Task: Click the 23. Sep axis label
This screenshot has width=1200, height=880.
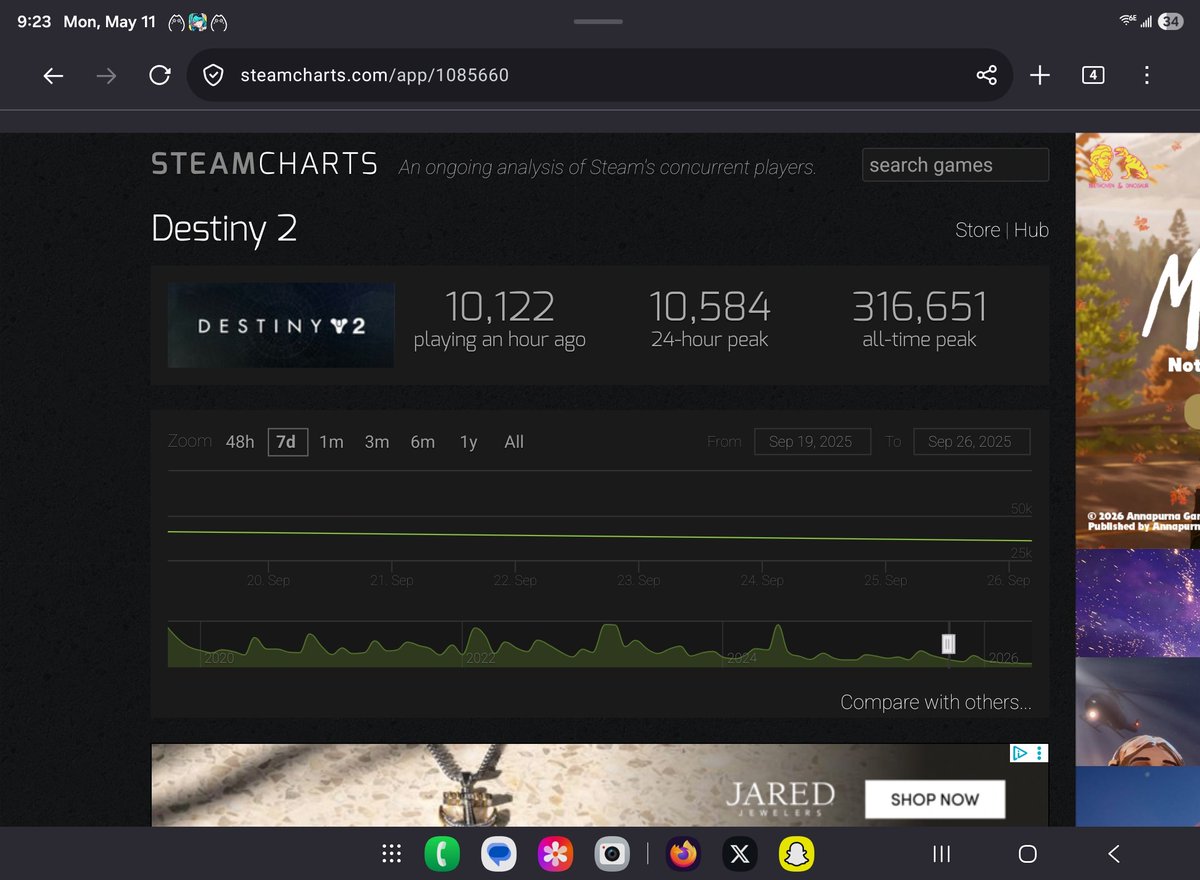Action: click(639, 580)
